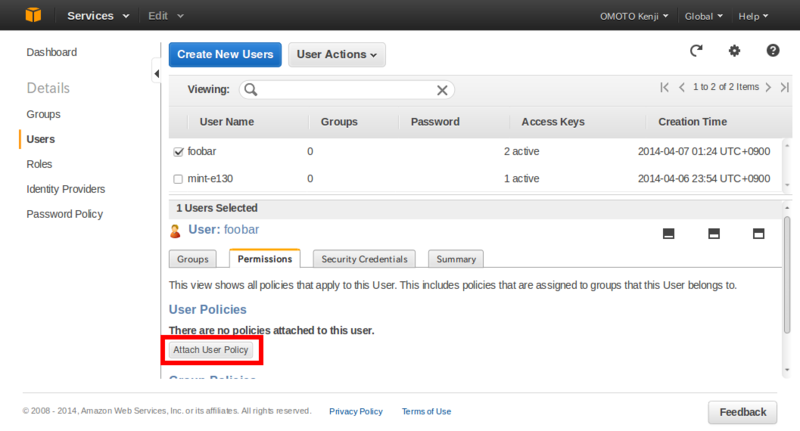Minimize the details pane with small-pane icon

click(x=668, y=234)
